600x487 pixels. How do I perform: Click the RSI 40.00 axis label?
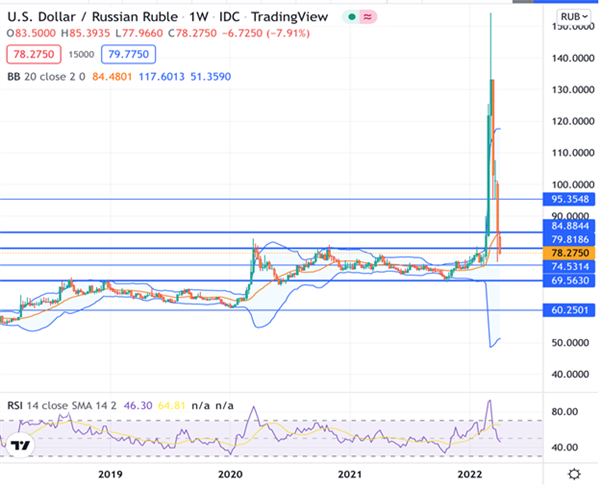[565, 447]
